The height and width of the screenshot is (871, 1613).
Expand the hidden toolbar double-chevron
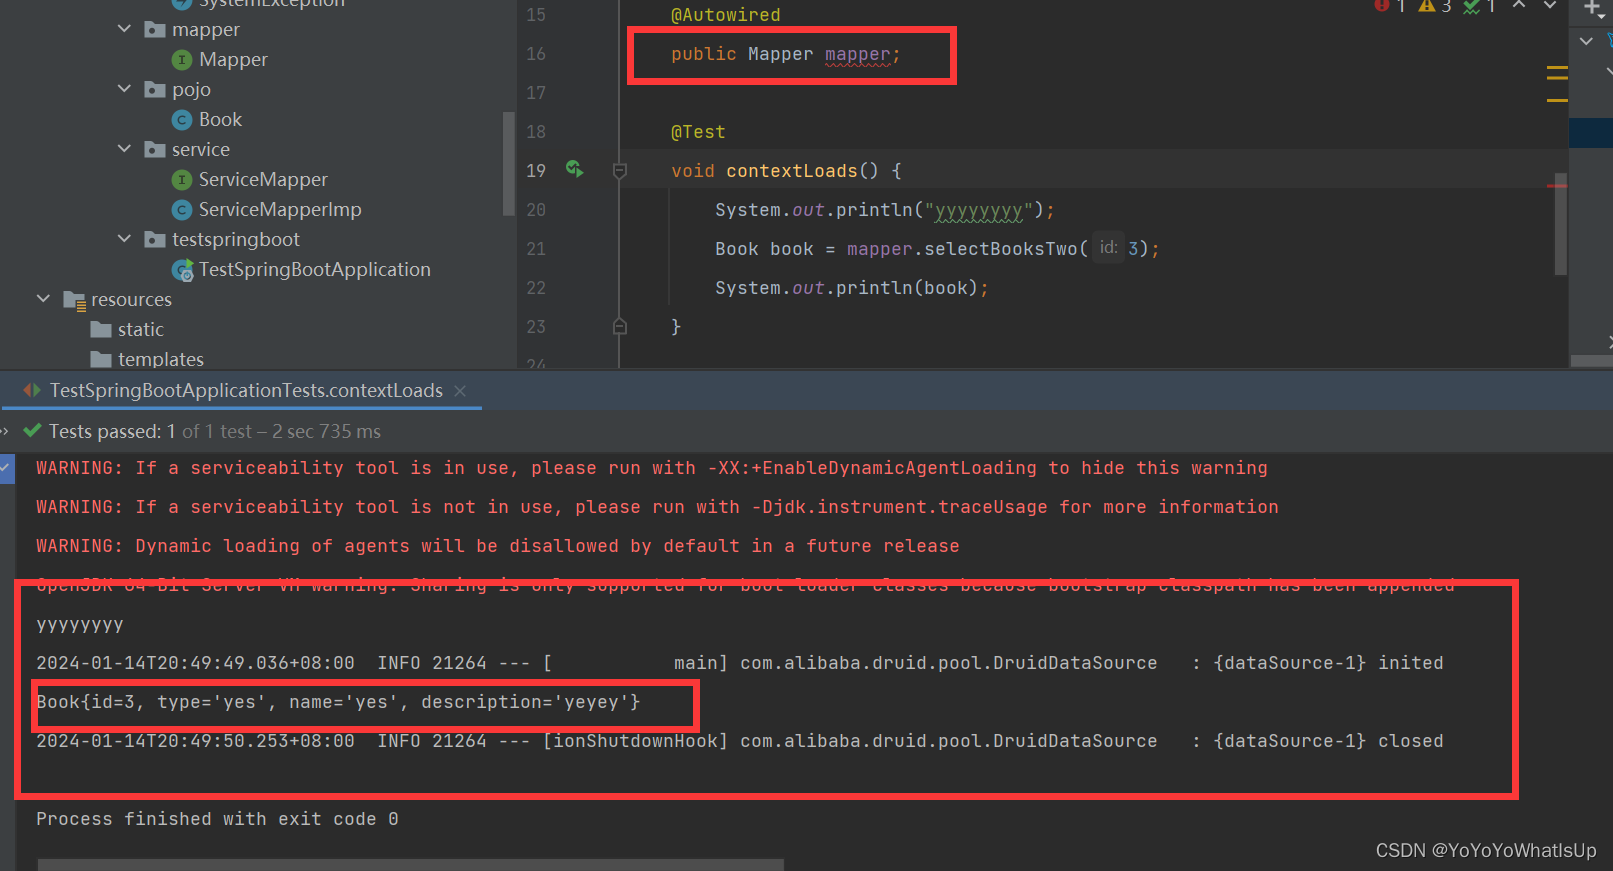4,431
